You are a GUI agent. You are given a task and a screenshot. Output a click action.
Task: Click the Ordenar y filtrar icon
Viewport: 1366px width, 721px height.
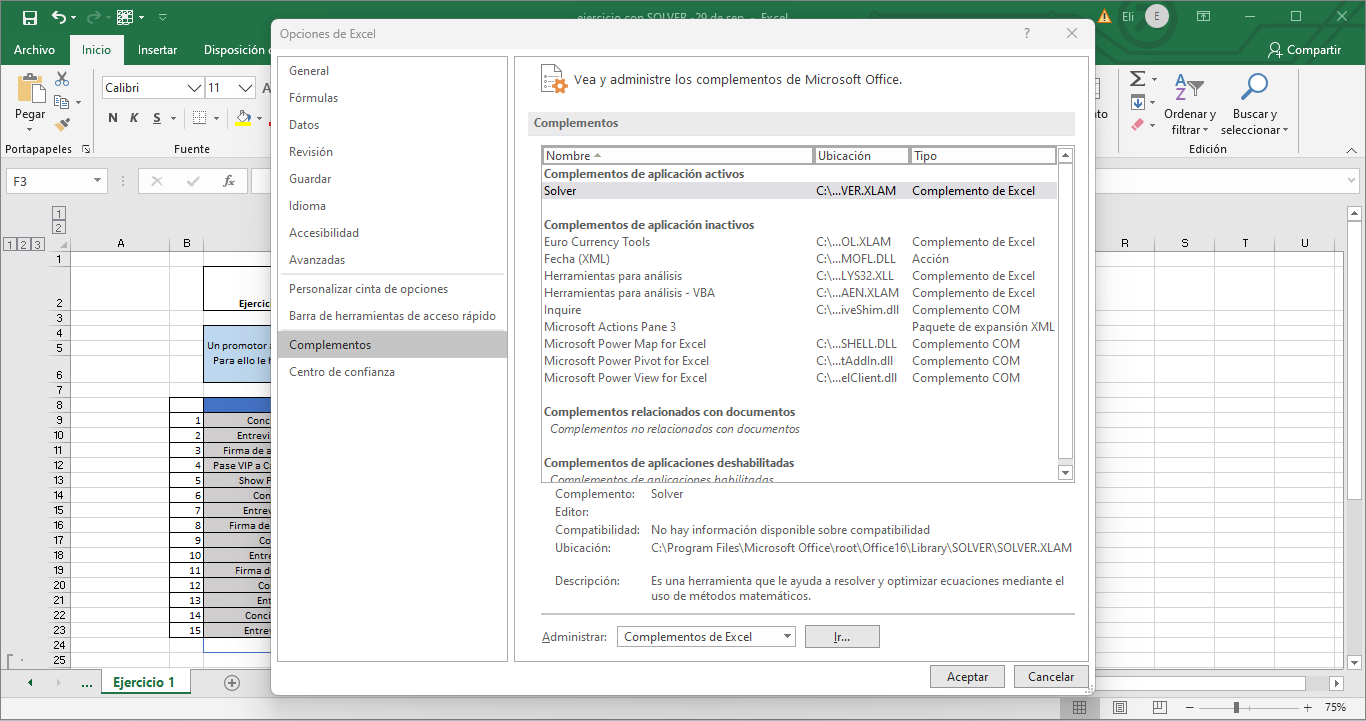pyautogui.click(x=1189, y=88)
